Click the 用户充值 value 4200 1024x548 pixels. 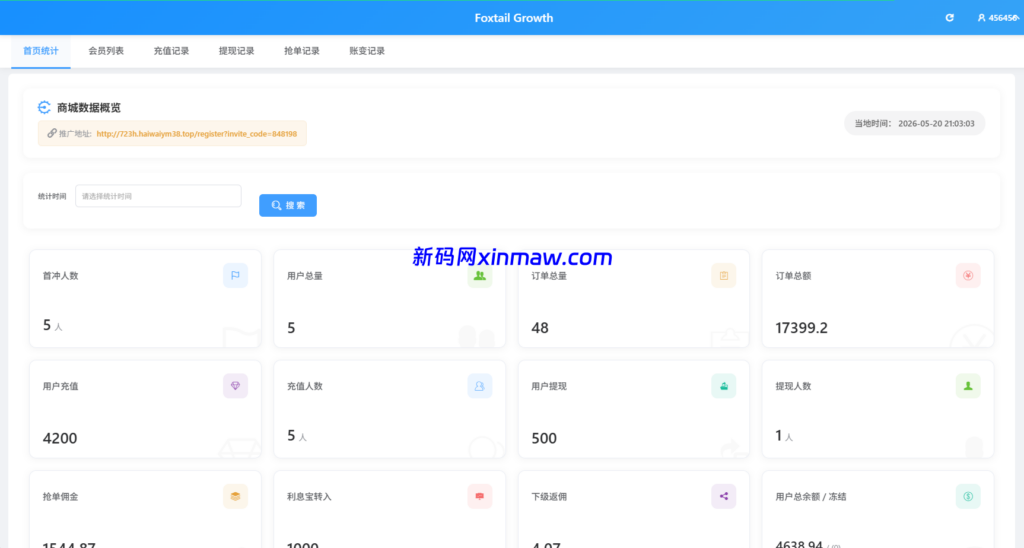(60, 438)
